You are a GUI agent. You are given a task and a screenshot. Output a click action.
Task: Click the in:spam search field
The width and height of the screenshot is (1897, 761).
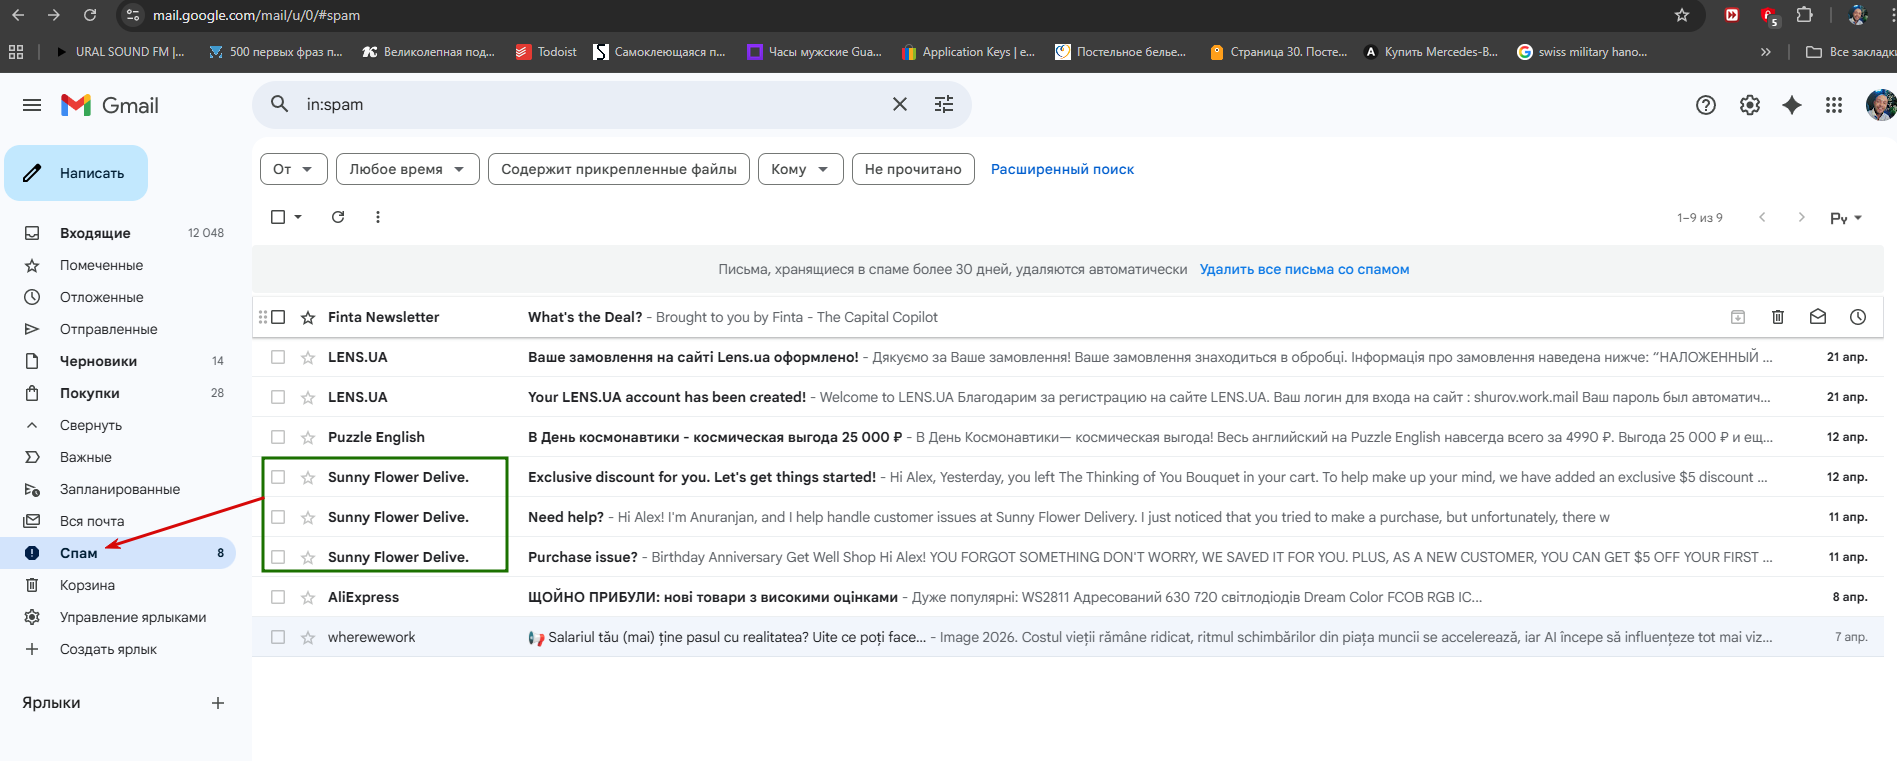pos(590,104)
